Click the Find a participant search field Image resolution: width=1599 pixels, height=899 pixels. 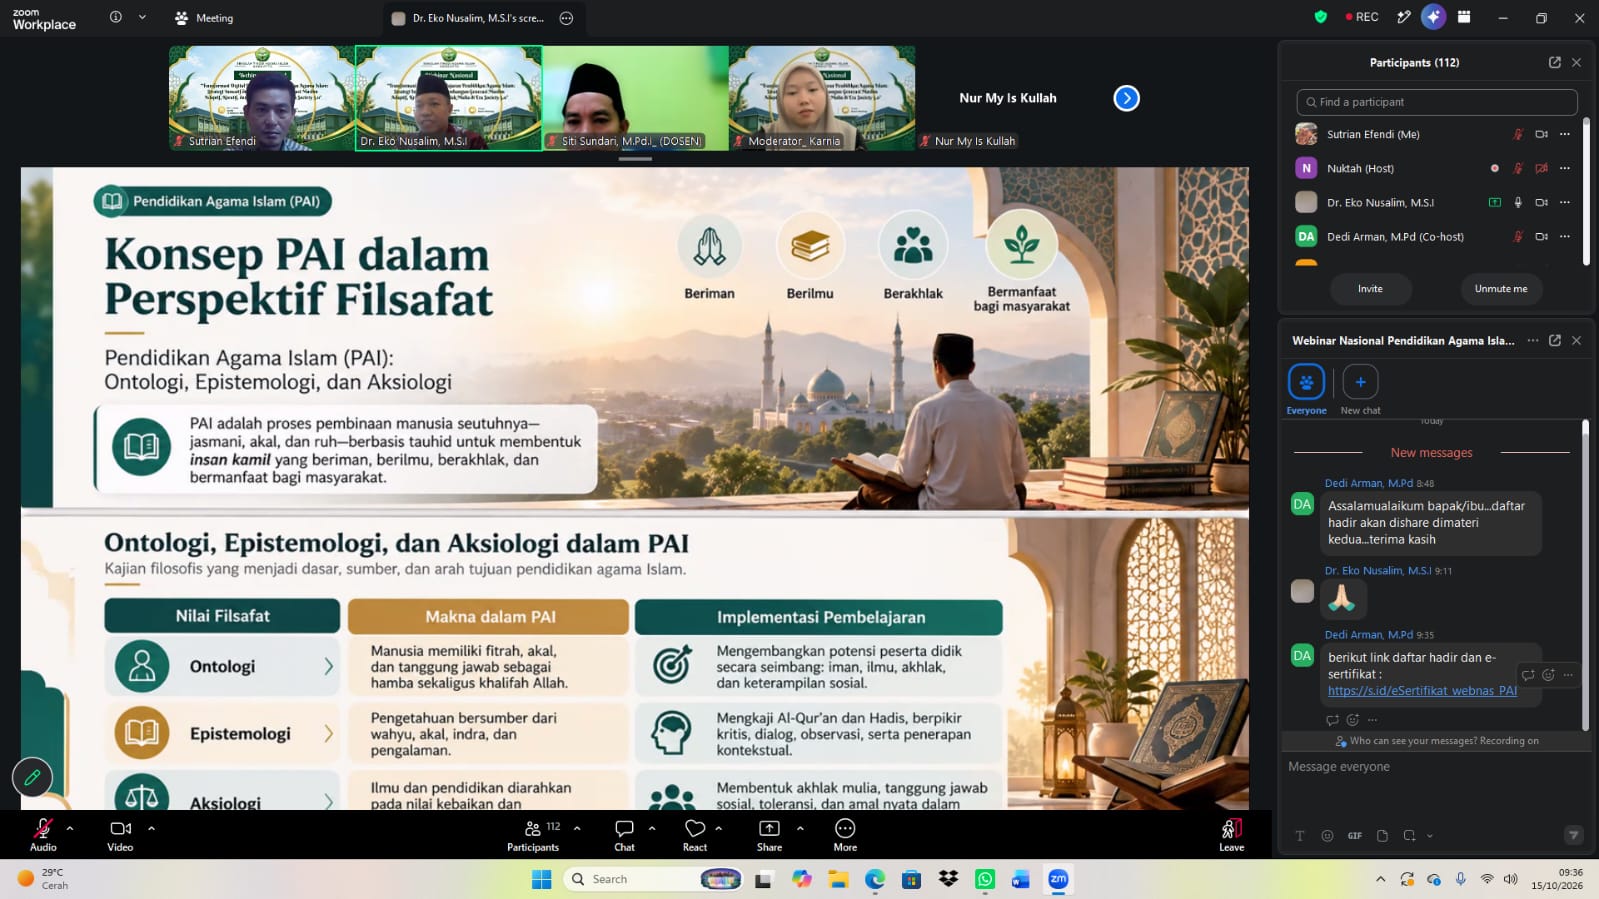1437,102
